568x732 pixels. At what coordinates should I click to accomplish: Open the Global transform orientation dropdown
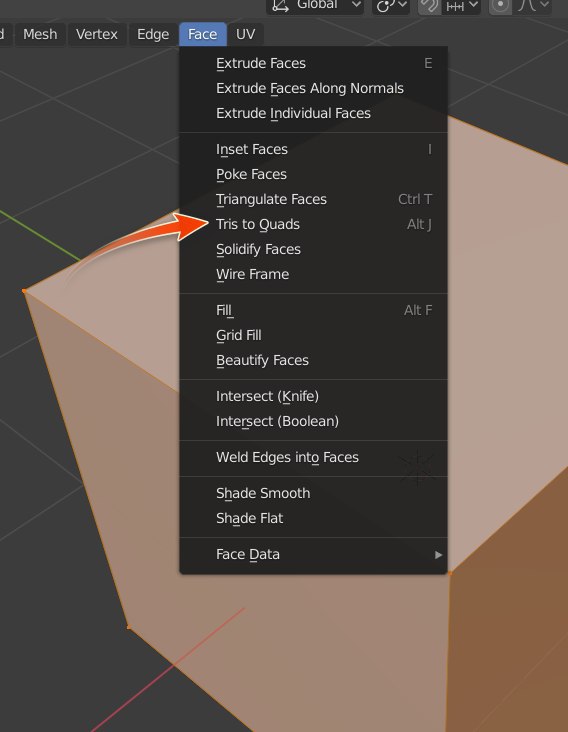[x=315, y=6]
